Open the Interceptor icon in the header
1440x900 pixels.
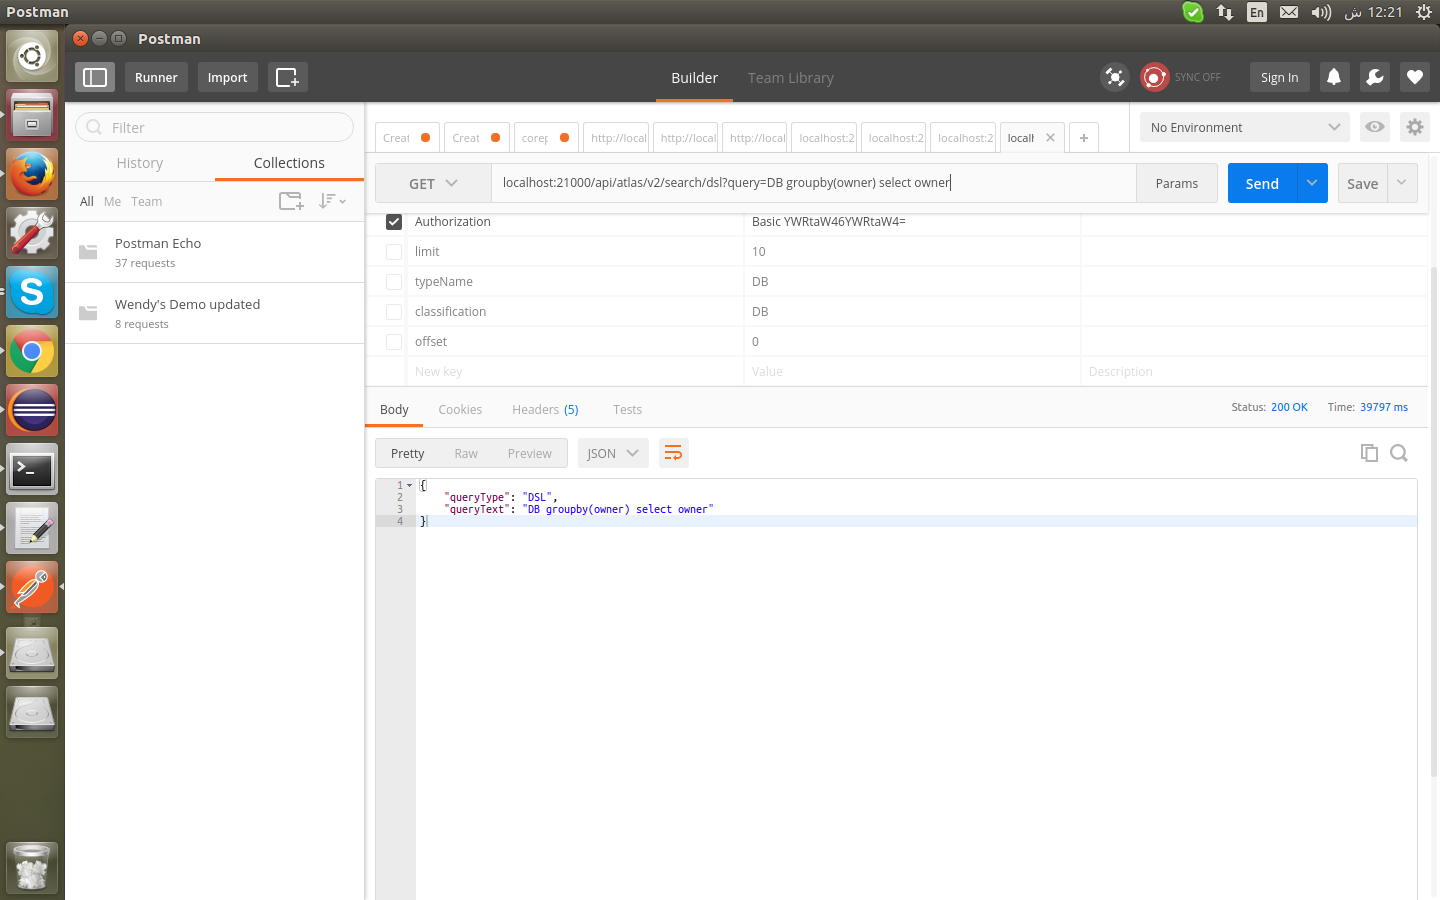click(1114, 77)
